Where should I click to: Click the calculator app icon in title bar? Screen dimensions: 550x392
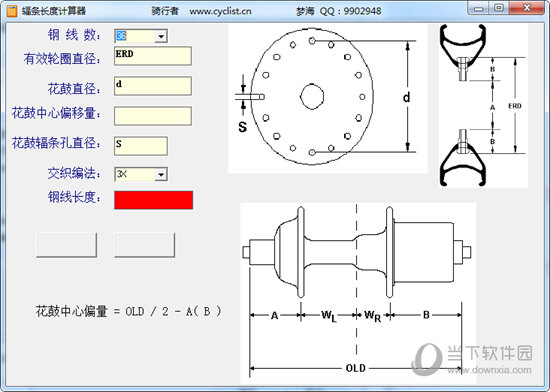[11, 11]
